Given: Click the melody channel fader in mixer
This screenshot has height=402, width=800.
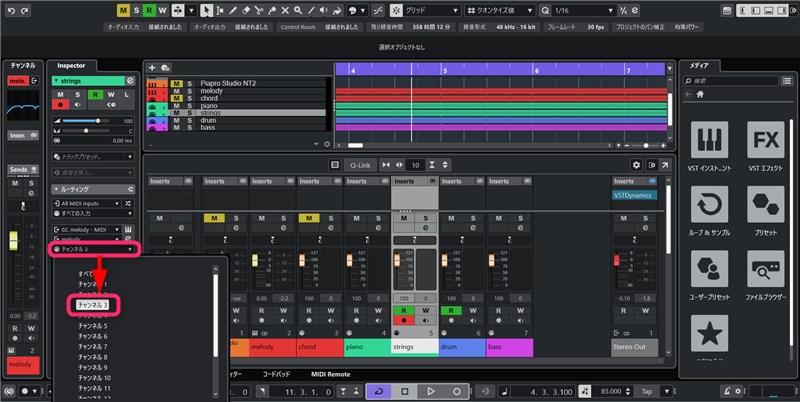Looking at the screenshot, I should pyautogui.click(x=255, y=261).
